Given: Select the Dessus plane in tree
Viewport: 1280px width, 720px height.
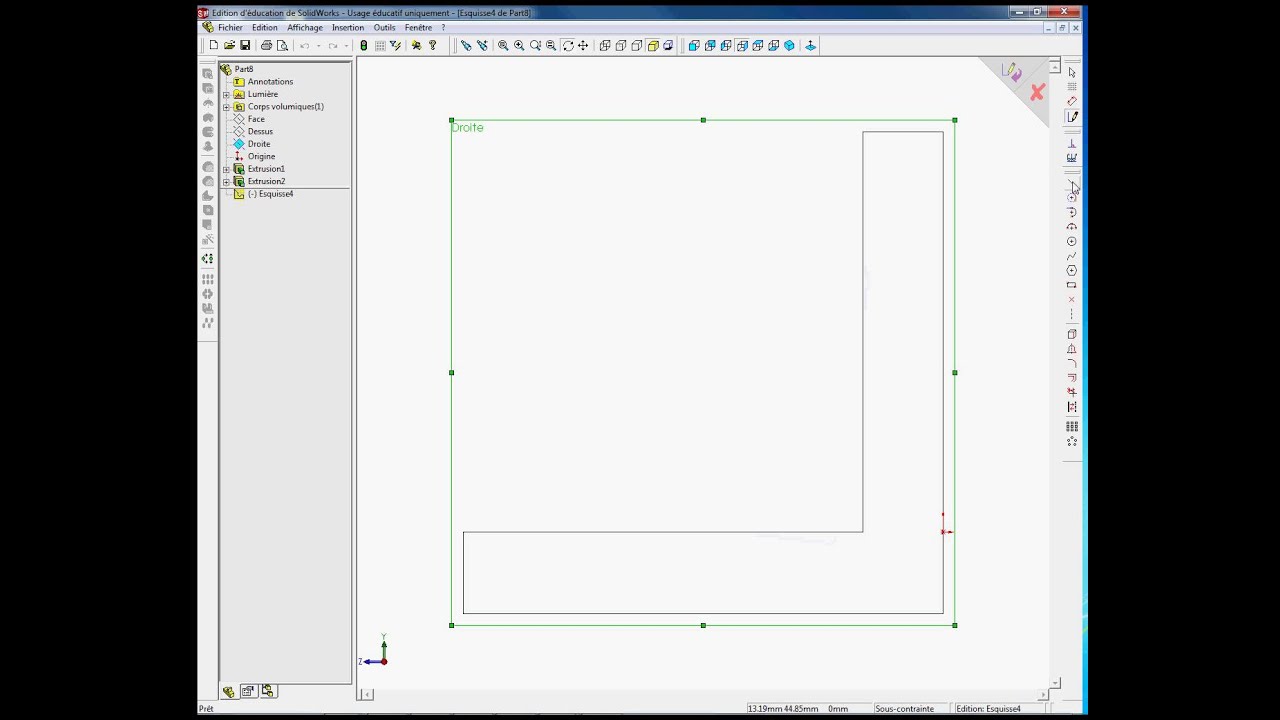Looking at the screenshot, I should (x=260, y=131).
